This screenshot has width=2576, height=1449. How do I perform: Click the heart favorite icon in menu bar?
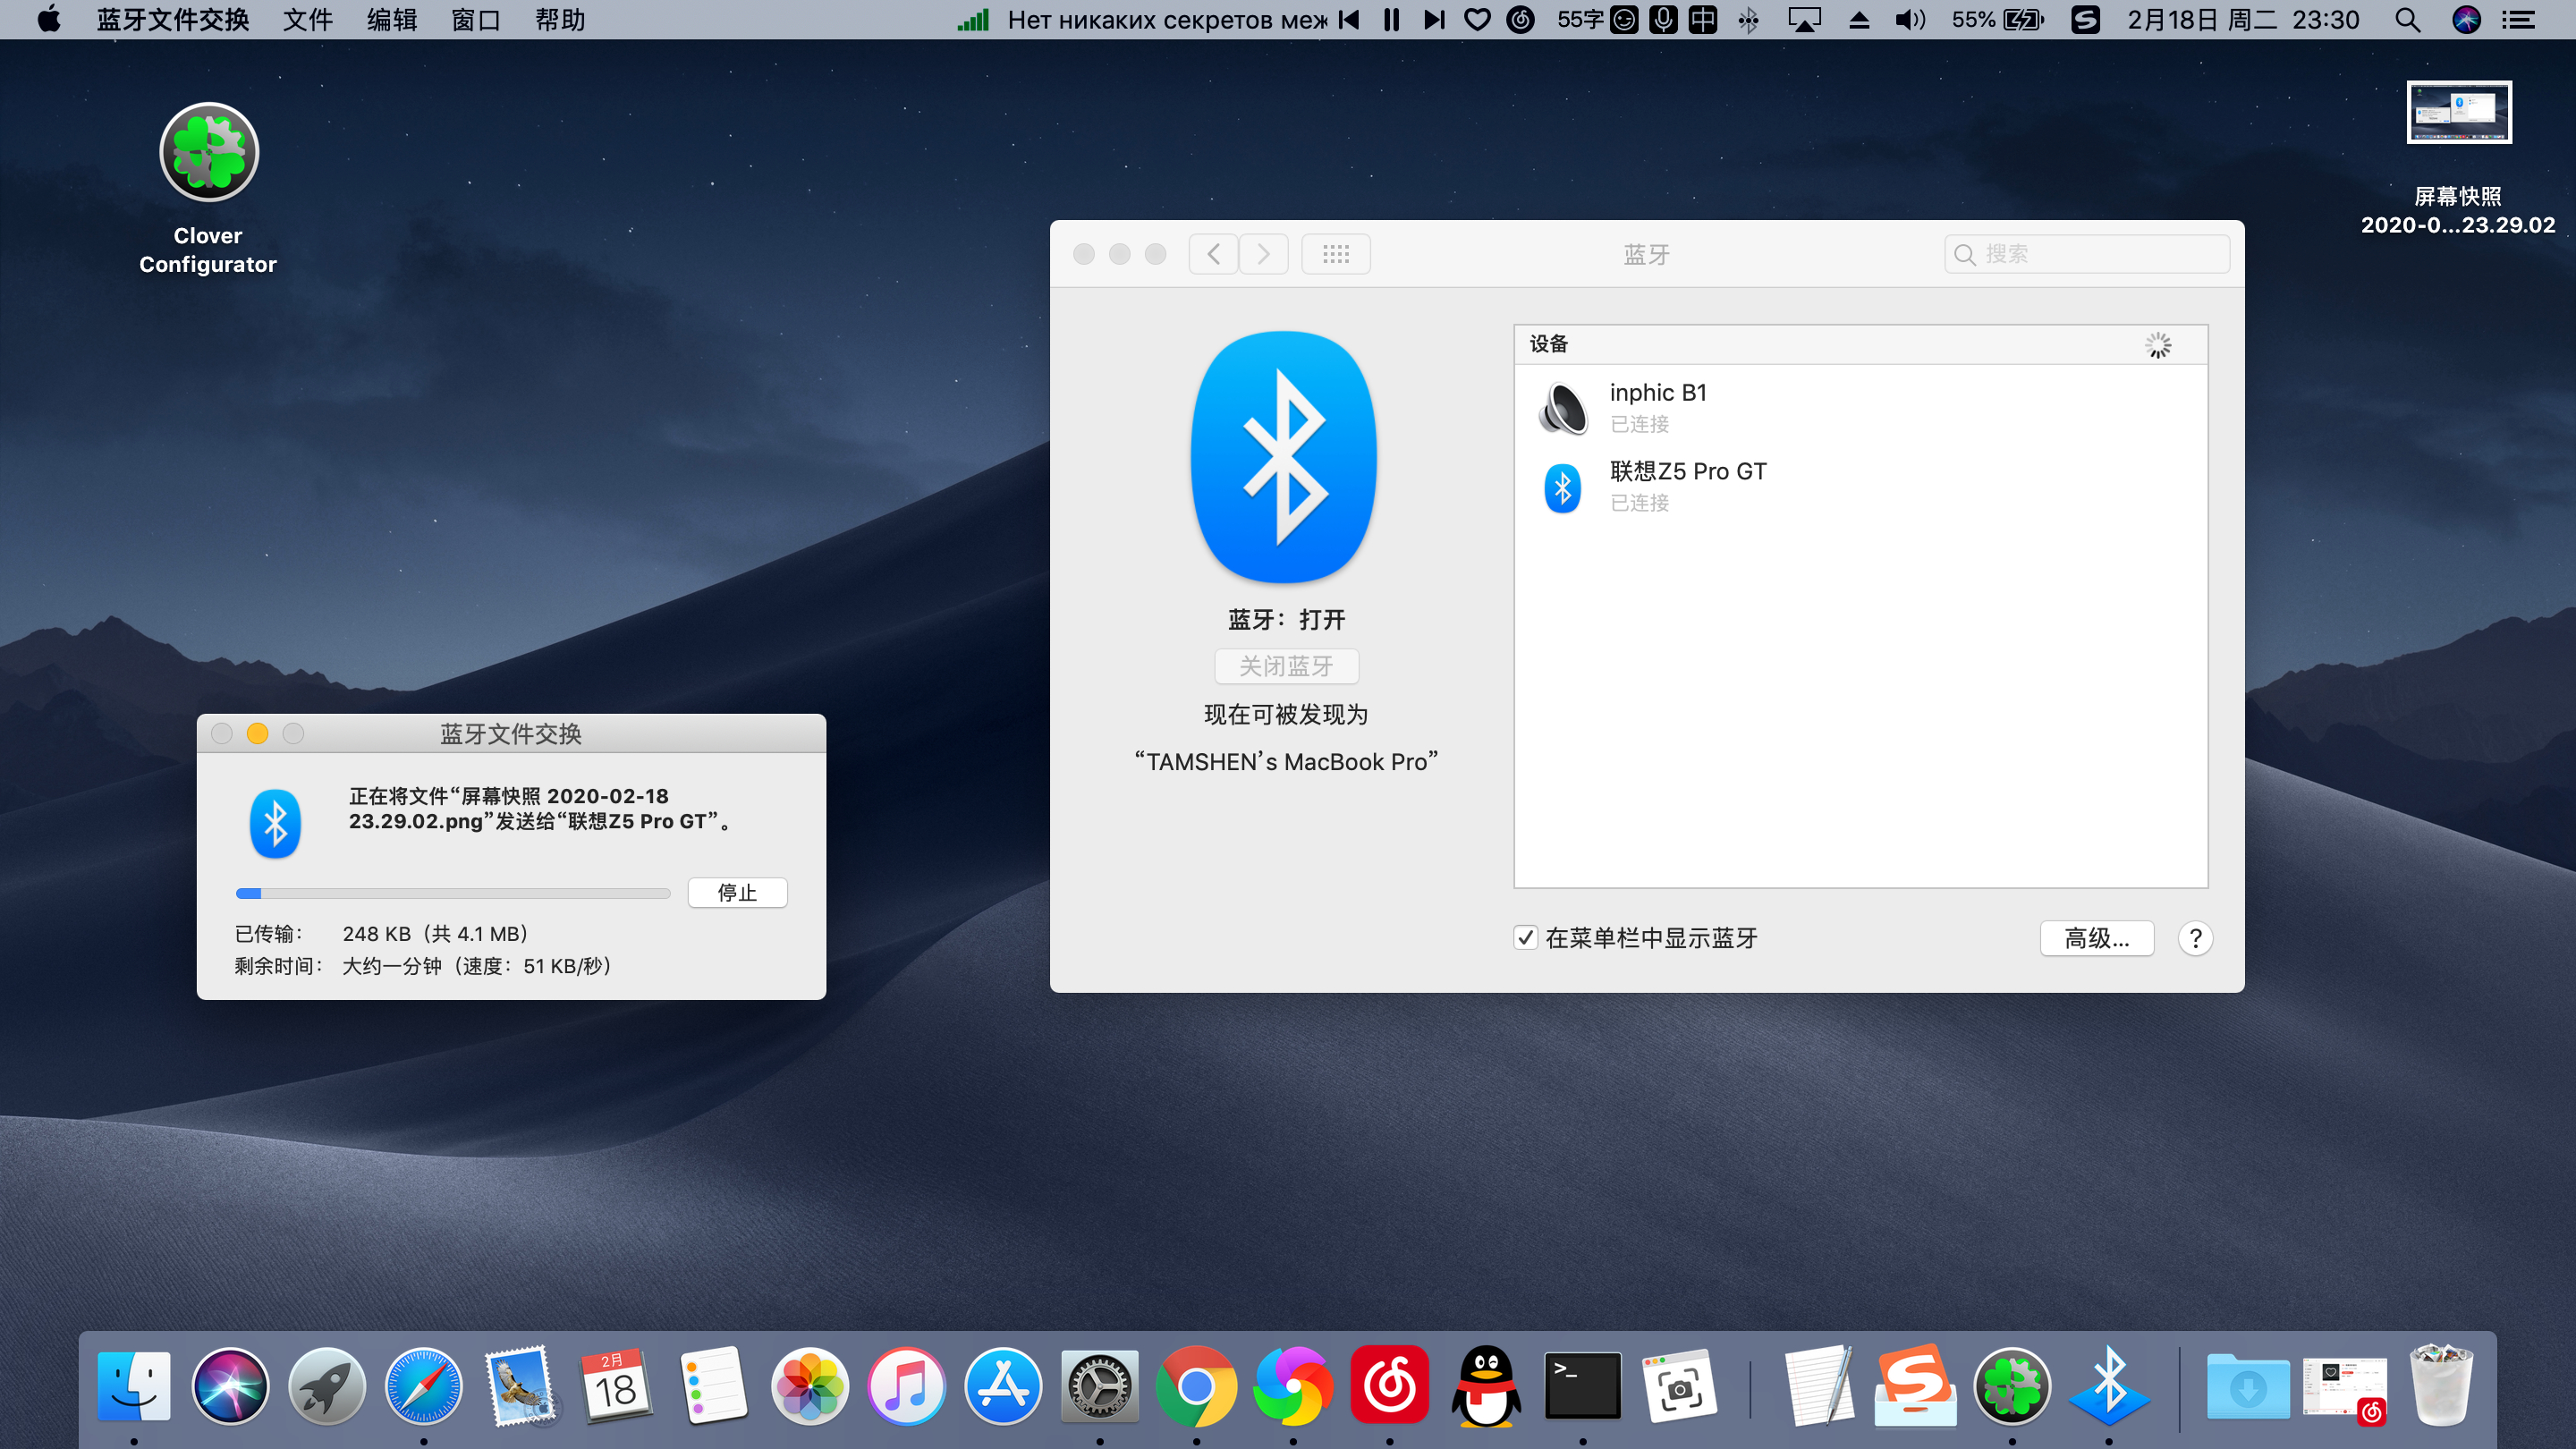(x=1477, y=20)
